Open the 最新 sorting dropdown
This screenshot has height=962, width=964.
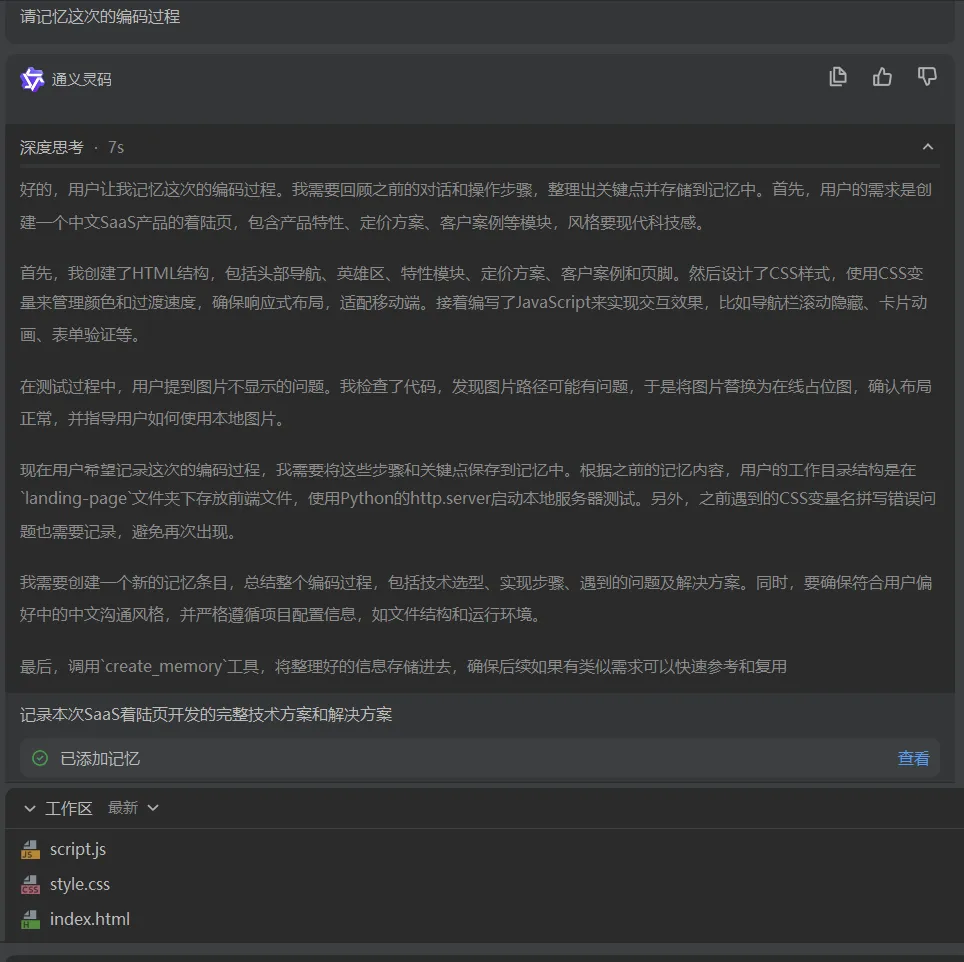tap(133, 808)
